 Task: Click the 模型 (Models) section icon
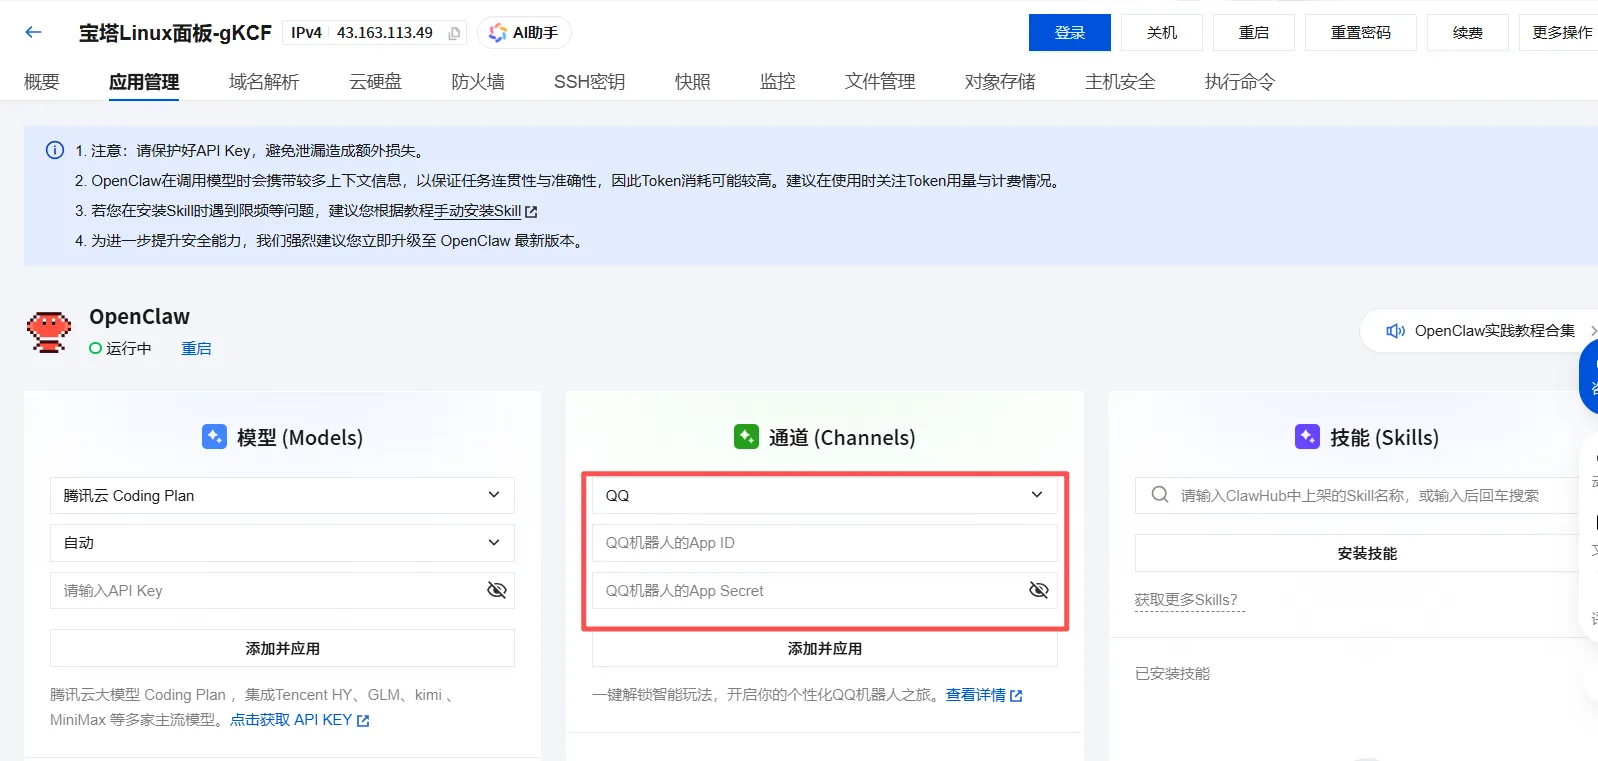[214, 437]
